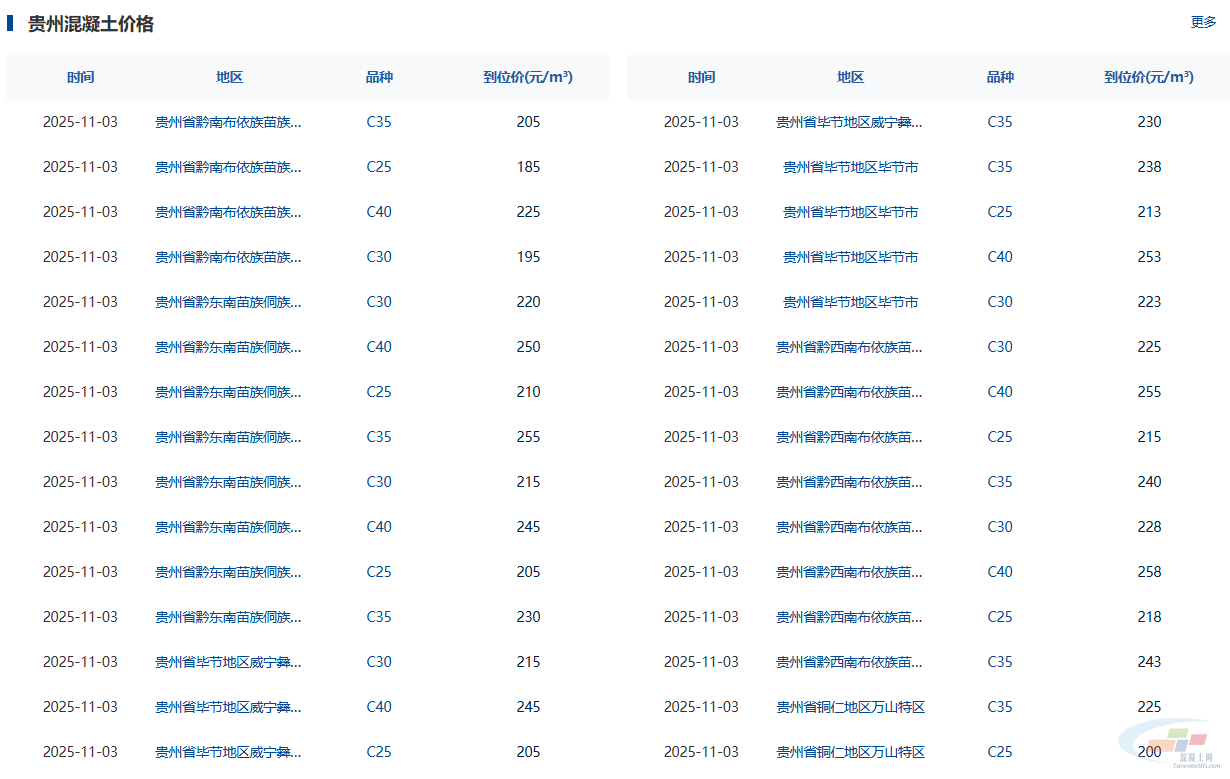Select the 品种 column header in right table
The height and width of the screenshot is (779, 1230).
[1000, 77]
